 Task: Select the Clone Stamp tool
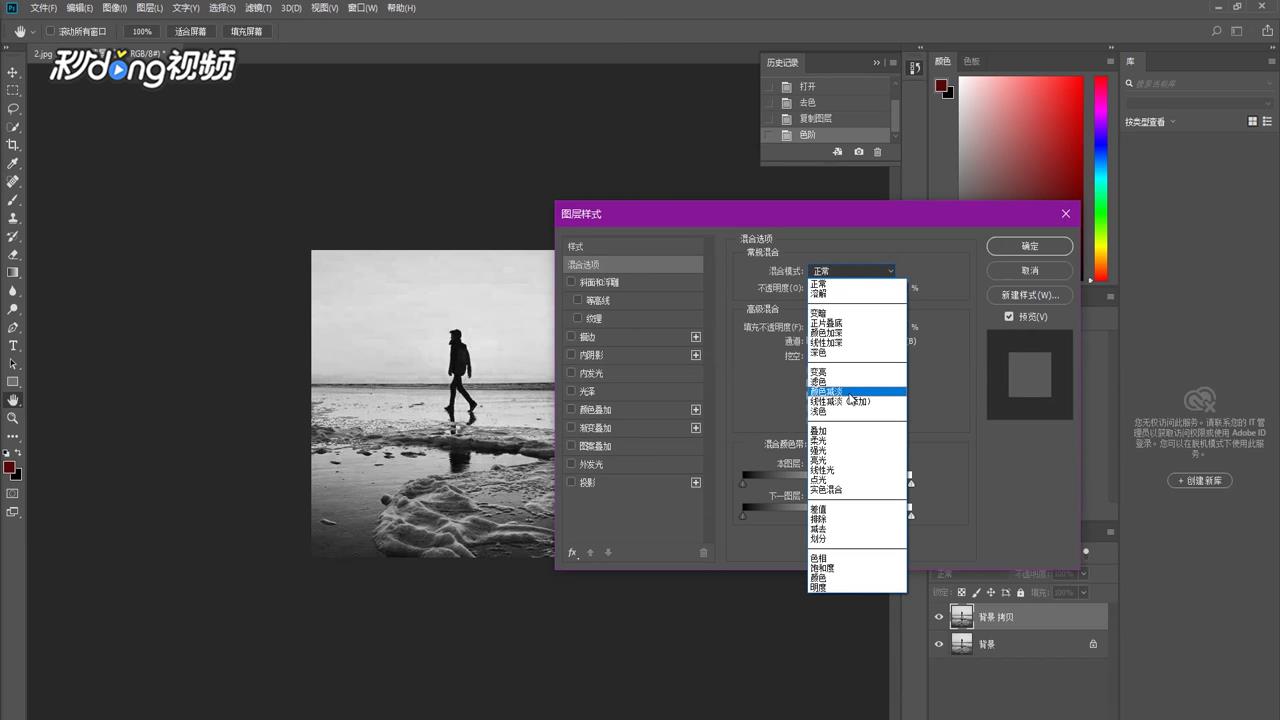(13, 218)
